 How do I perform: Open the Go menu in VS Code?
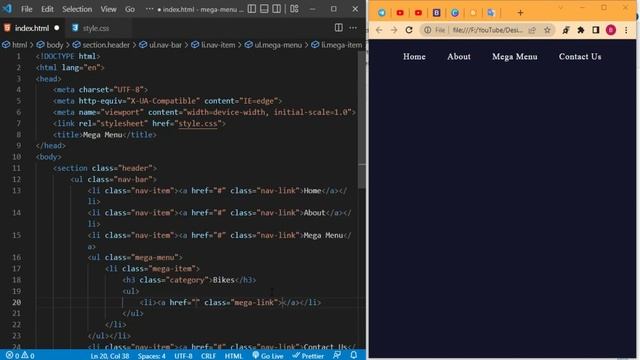(x=130, y=9)
